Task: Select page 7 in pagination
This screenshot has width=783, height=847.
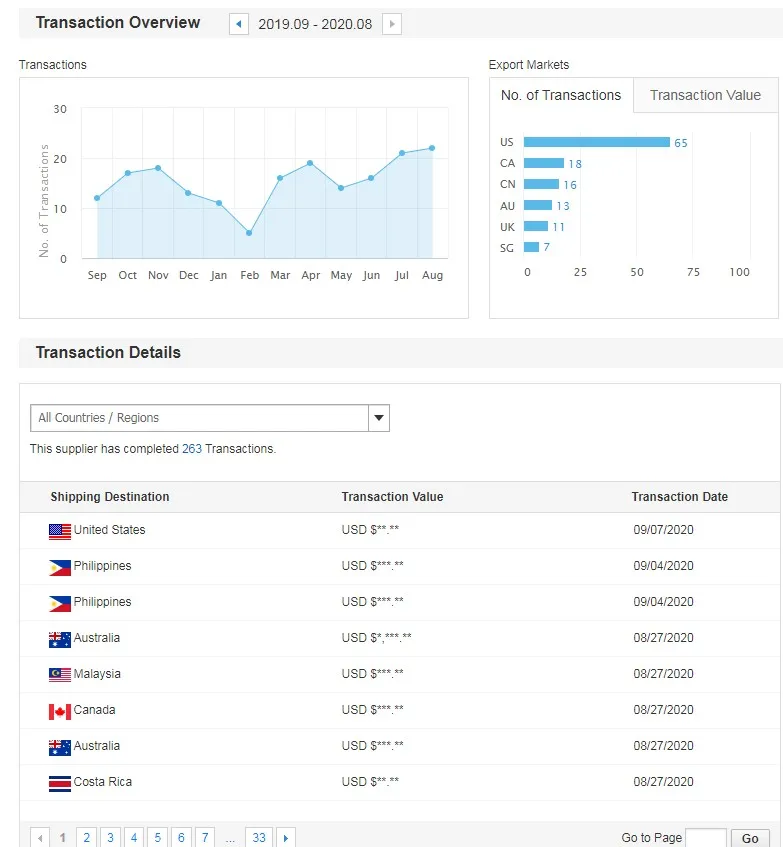Action: [x=205, y=838]
